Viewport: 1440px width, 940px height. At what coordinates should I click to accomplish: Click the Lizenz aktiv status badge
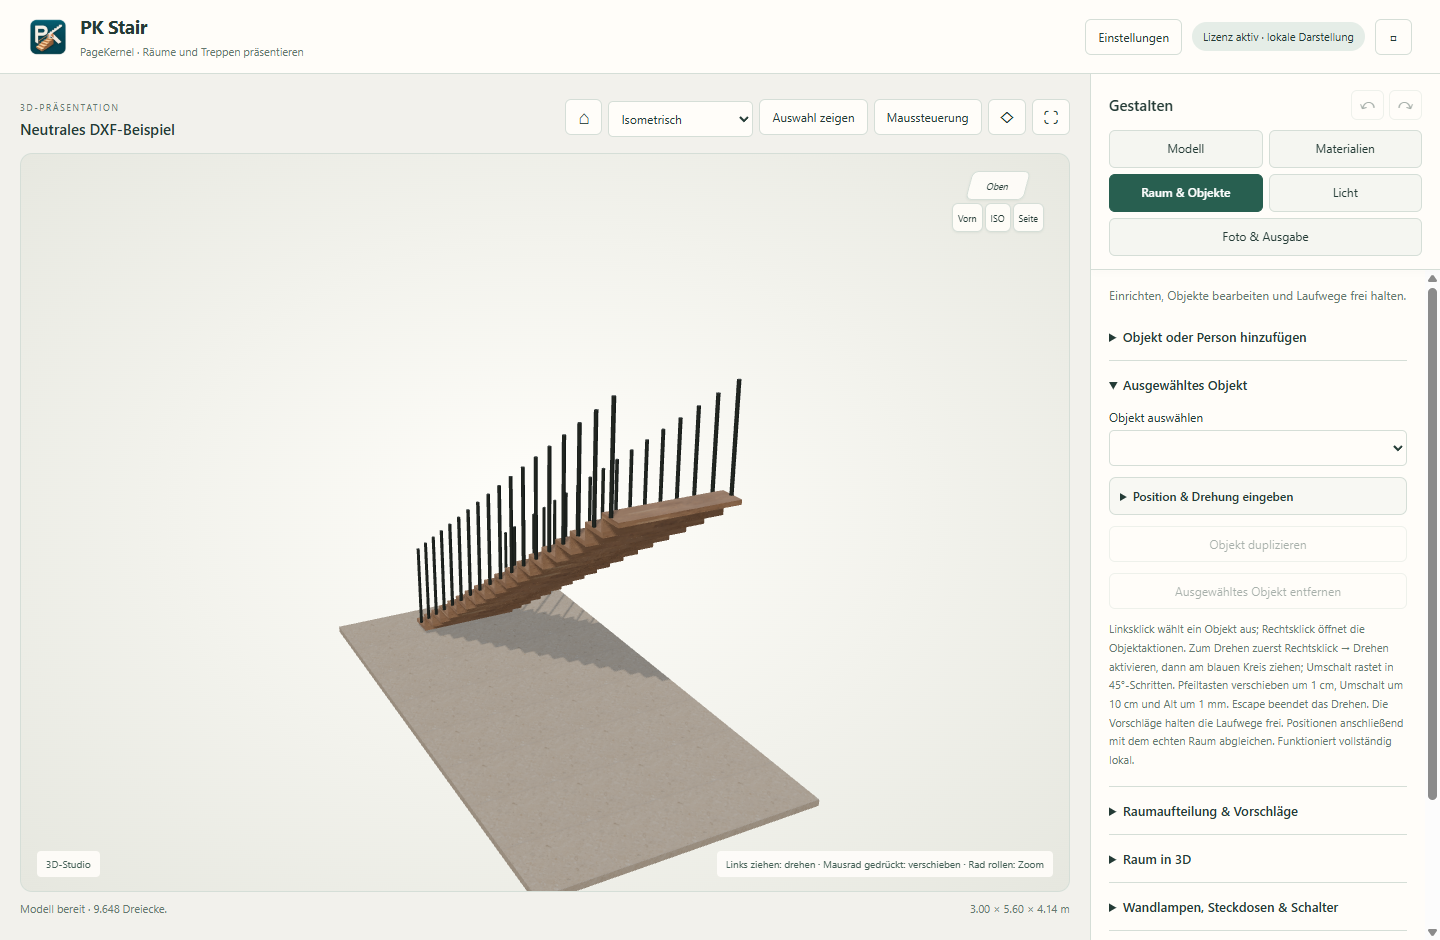pos(1278,37)
